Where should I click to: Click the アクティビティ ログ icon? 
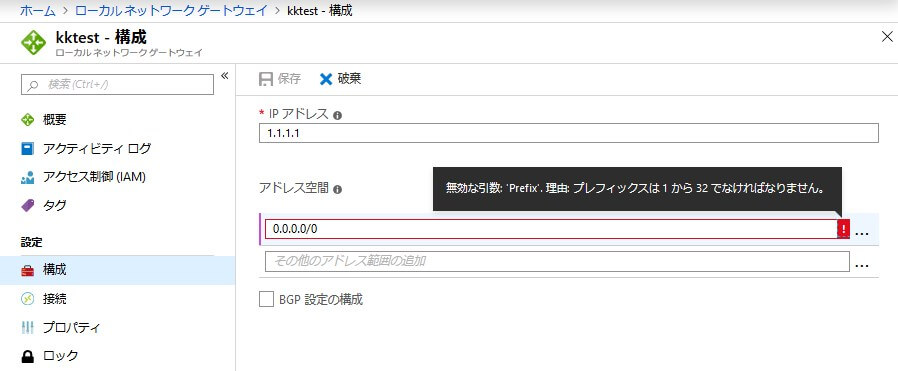pyautogui.click(x=27, y=149)
